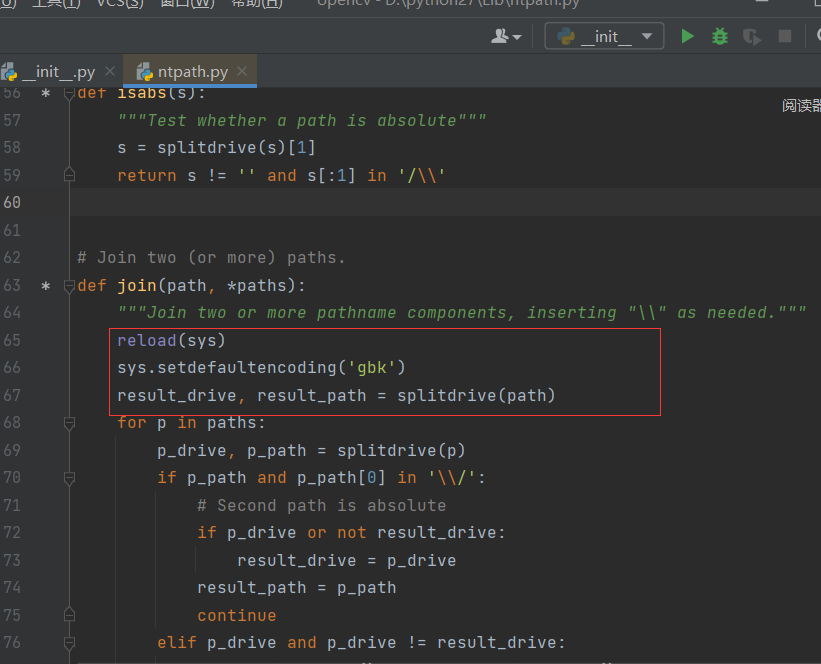Start the debugger using the bug icon
821x664 pixels.
pyautogui.click(x=719, y=35)
